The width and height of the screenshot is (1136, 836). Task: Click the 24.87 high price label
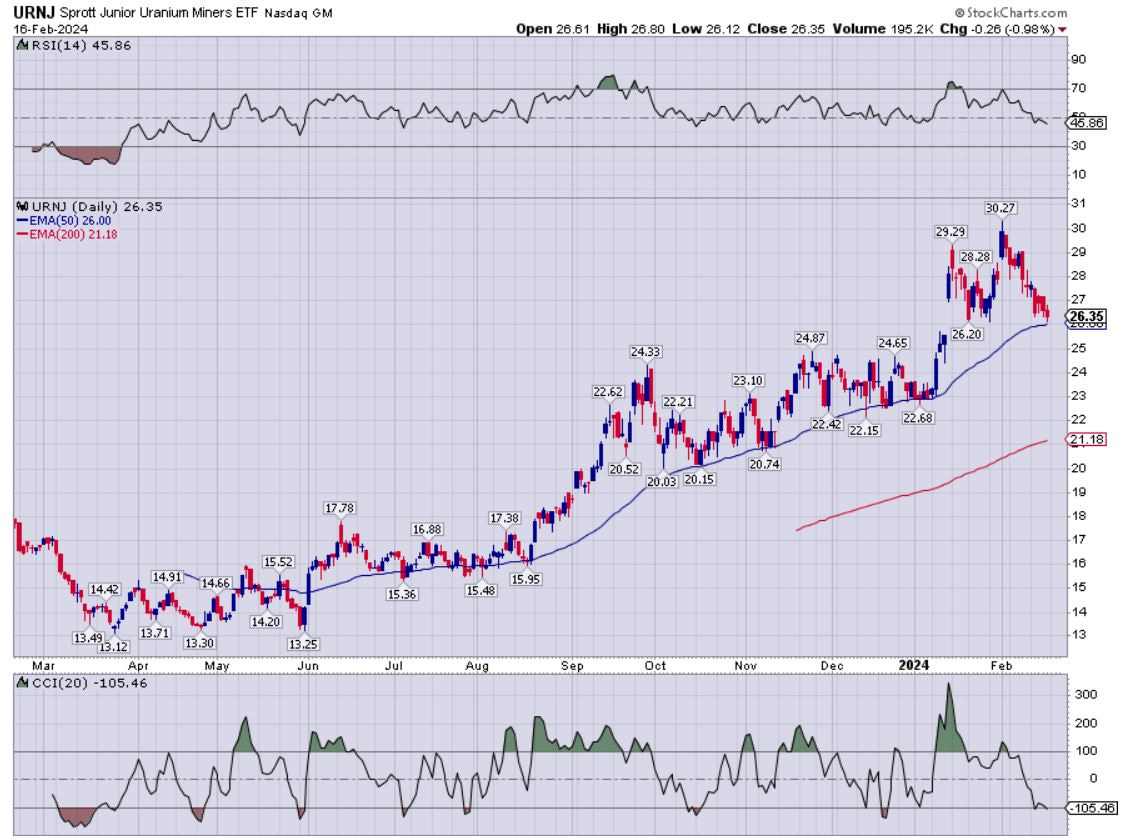click(810, 338)
